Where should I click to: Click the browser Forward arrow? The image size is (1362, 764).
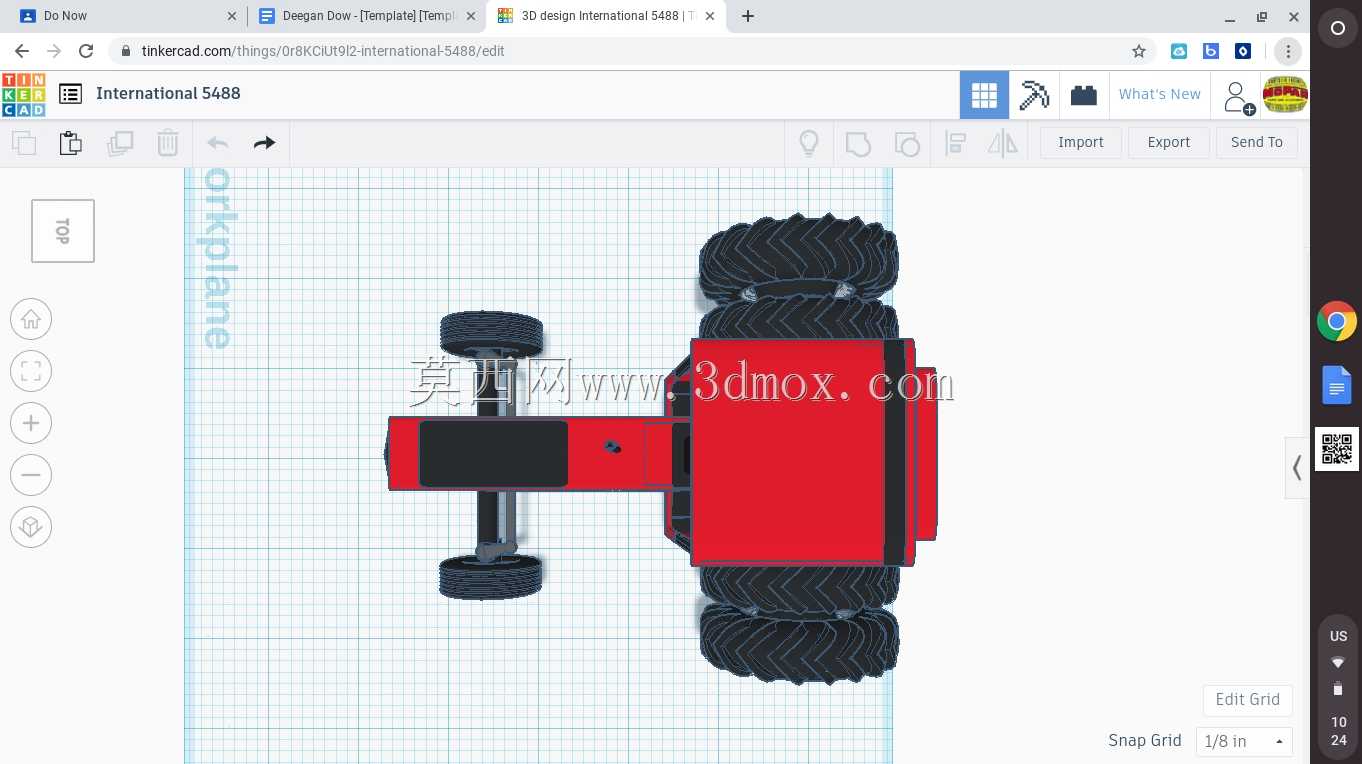pos(54,51)
